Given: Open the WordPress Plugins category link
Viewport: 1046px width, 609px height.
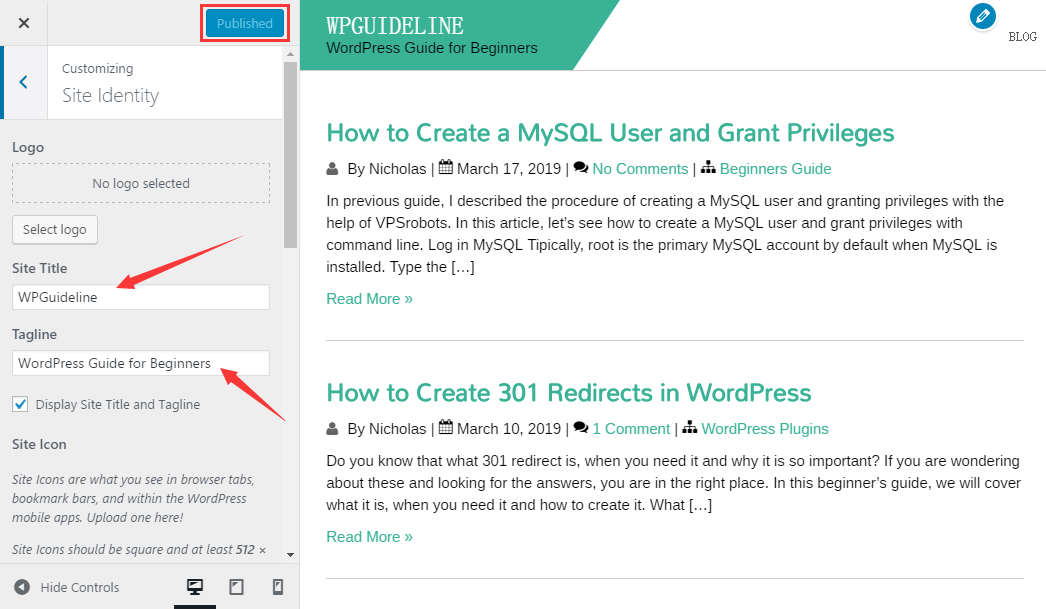Looking at the screenshot, I should pyautogui.click(x=764, y=428).
